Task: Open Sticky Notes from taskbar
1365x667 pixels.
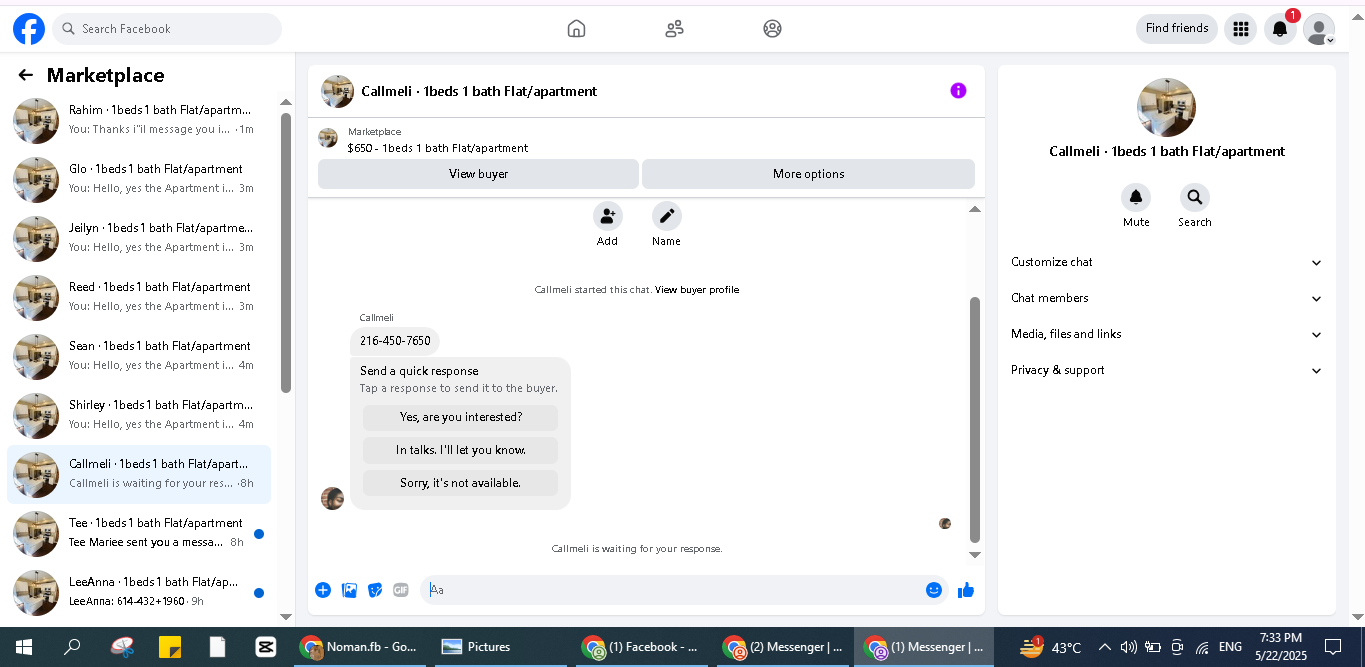Action: coord(170,647)
